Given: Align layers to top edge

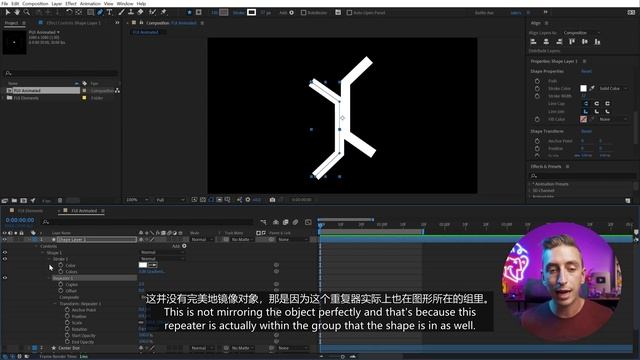Looking at the screenshot, I should (572, 42).
